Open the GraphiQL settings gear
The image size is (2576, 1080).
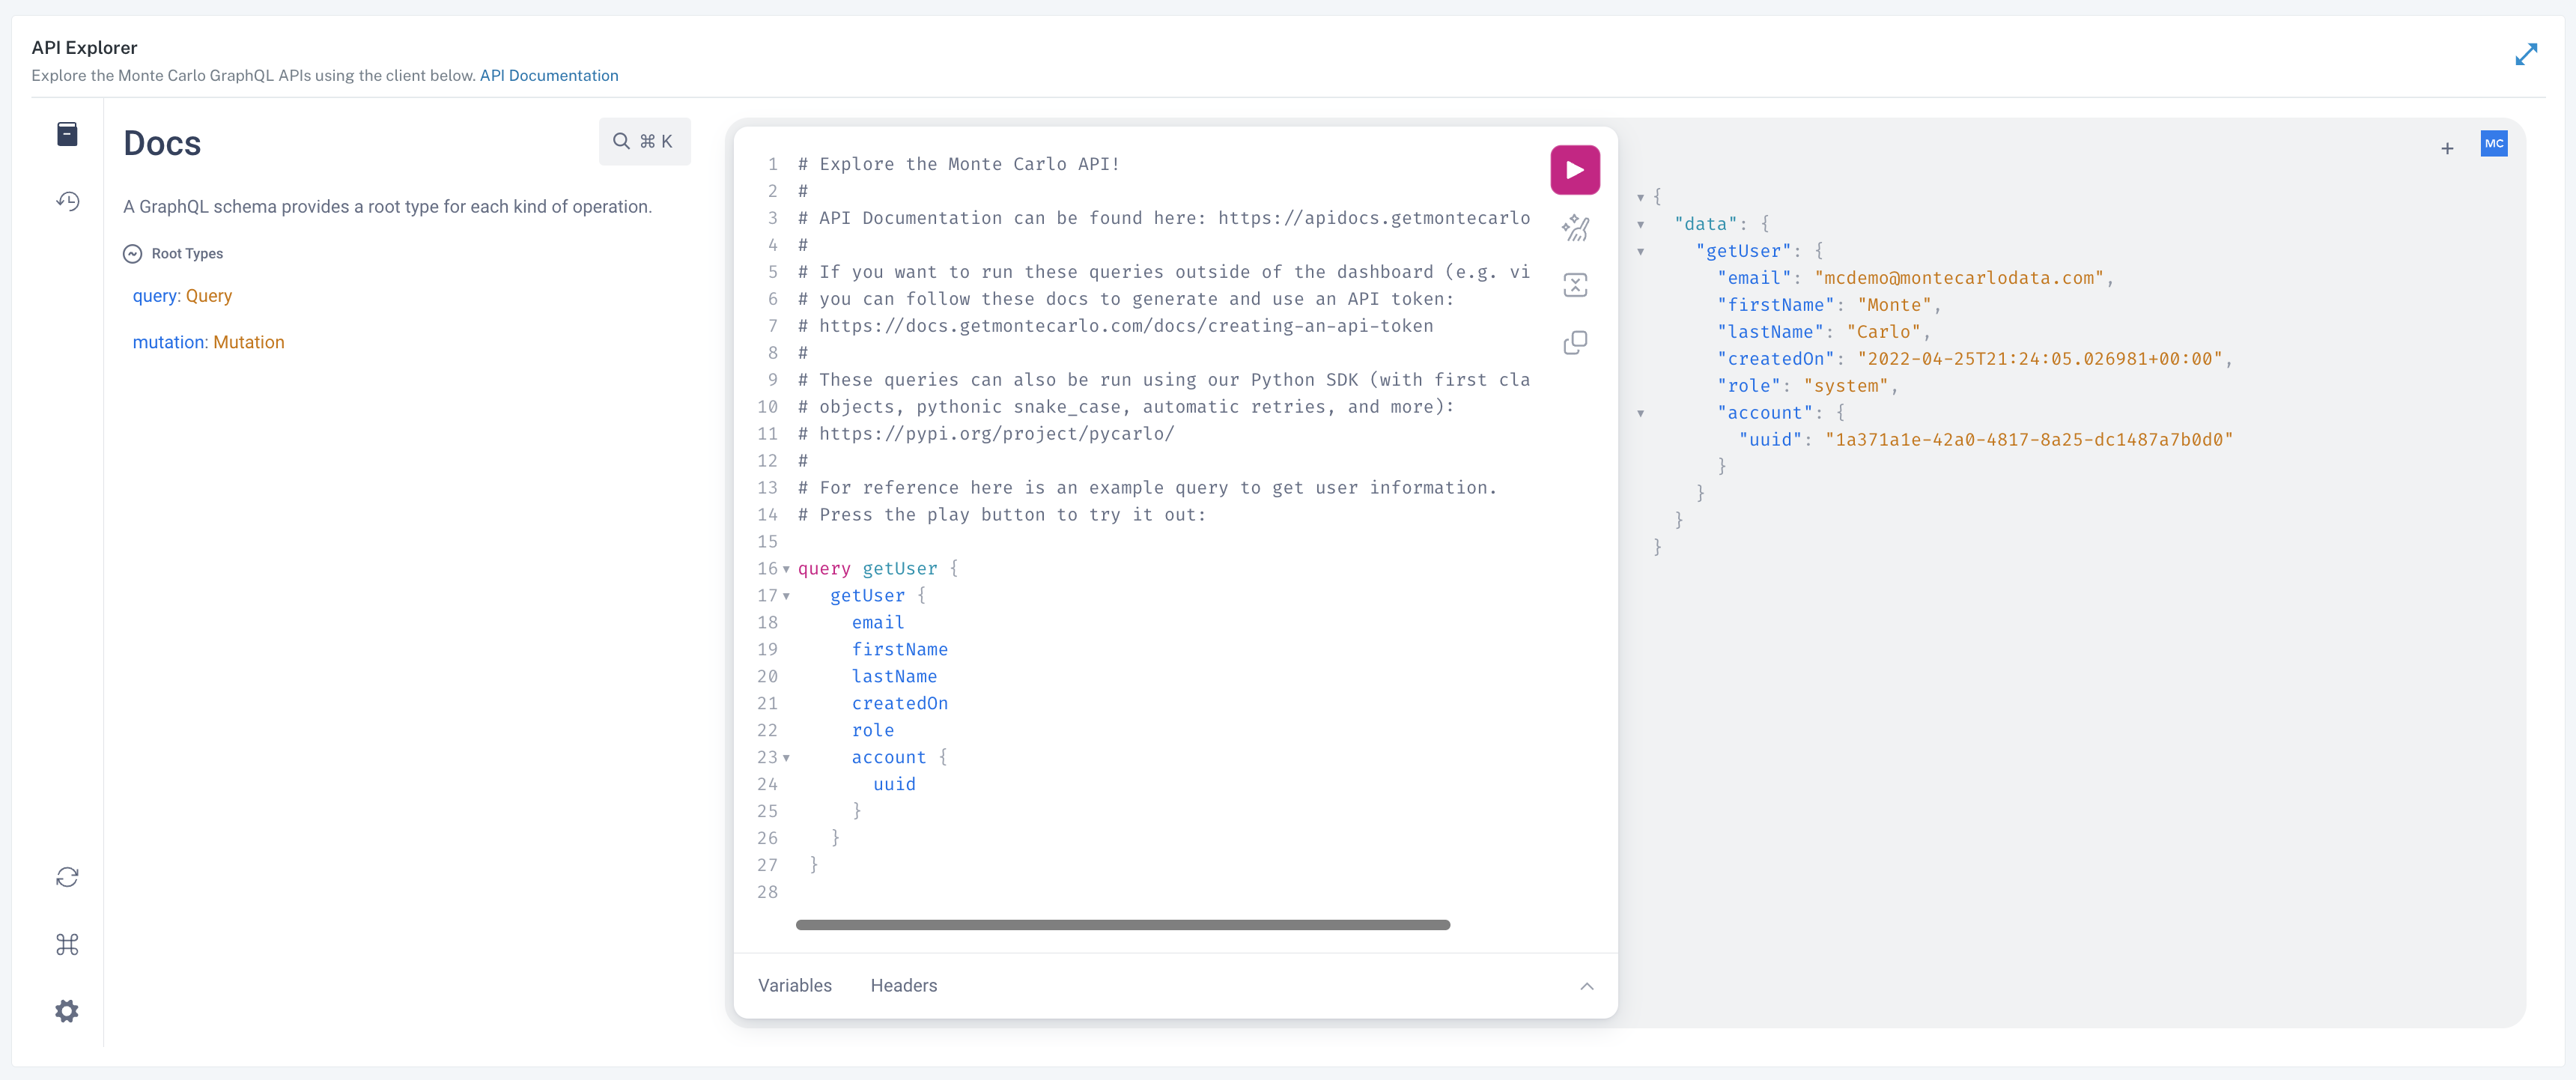click(x=67, y=1011)
